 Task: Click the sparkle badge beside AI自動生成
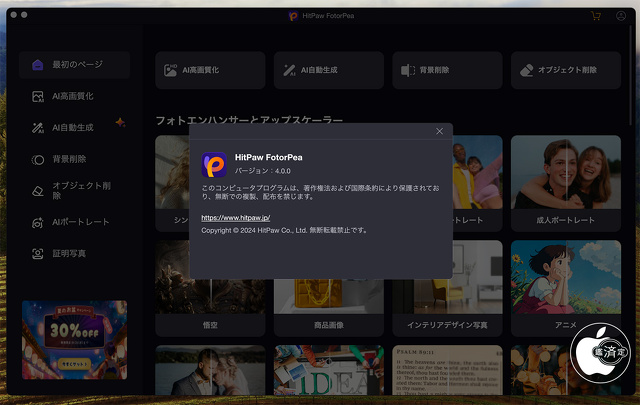coord(120,122)
